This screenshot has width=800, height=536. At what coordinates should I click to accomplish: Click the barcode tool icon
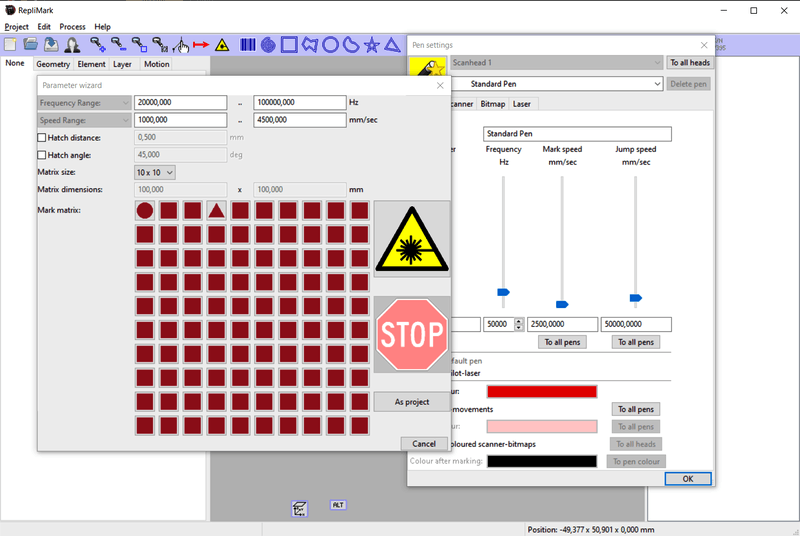(247, 44)
